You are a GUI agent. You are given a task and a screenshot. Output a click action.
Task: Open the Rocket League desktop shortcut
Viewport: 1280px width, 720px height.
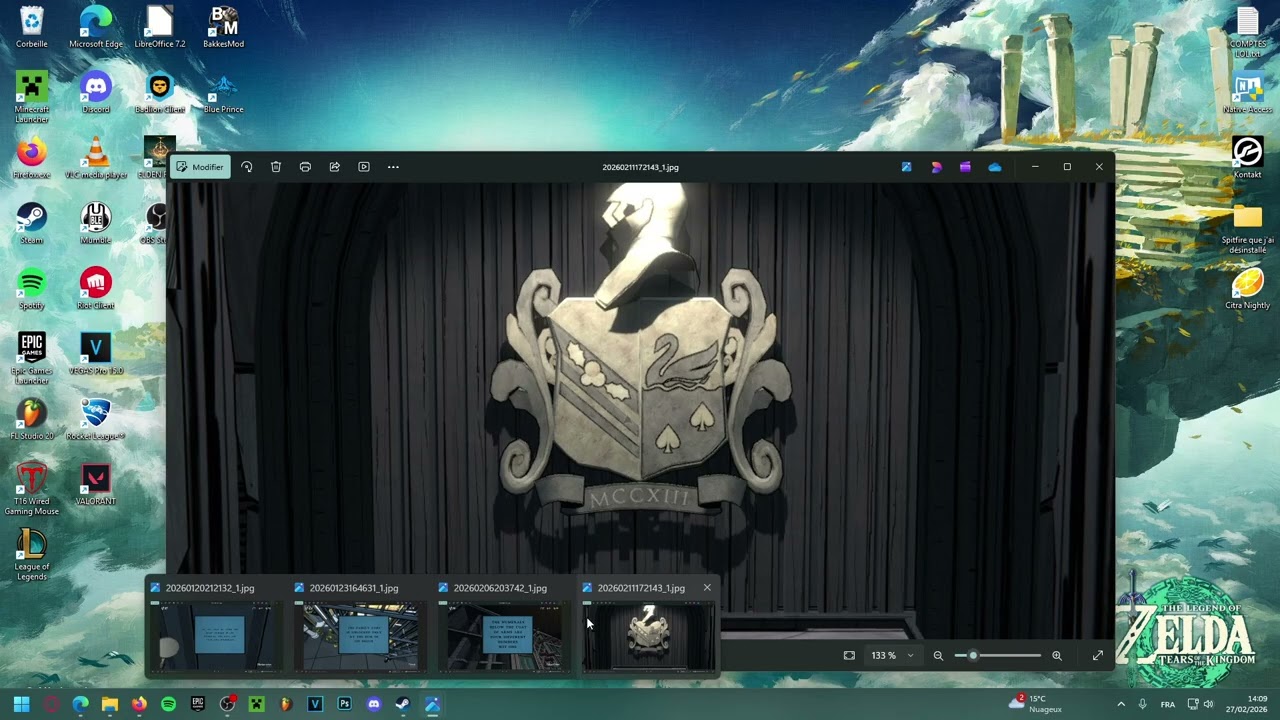click(96, 419)
